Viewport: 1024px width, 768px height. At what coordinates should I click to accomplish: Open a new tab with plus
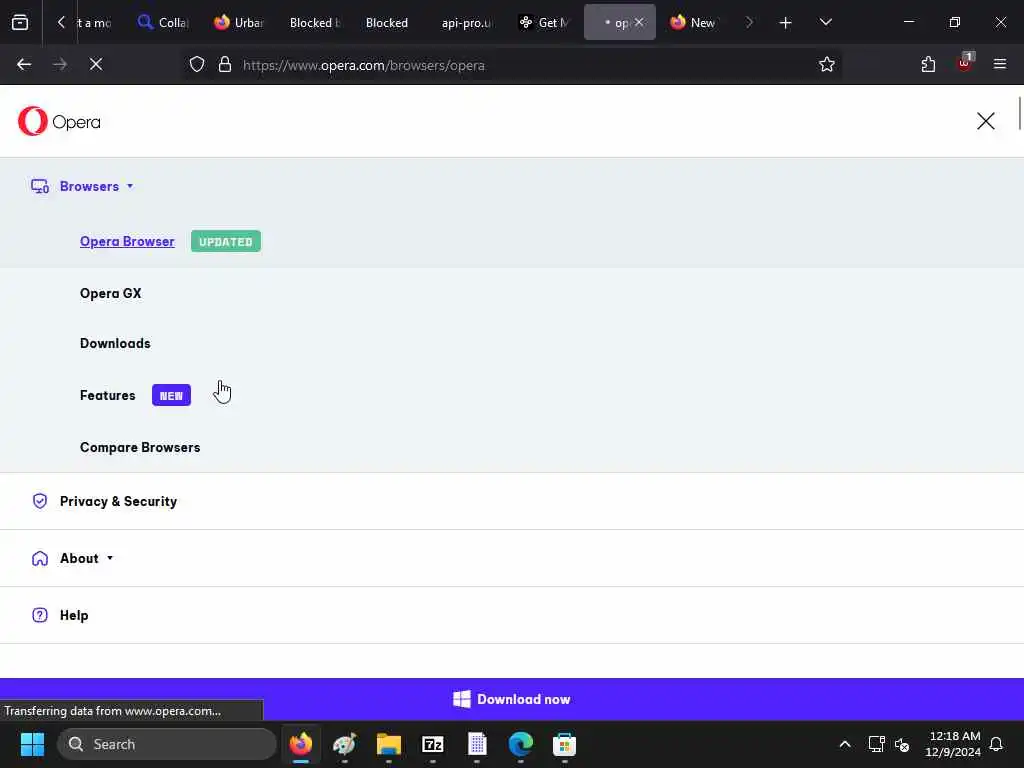[786, 23]
